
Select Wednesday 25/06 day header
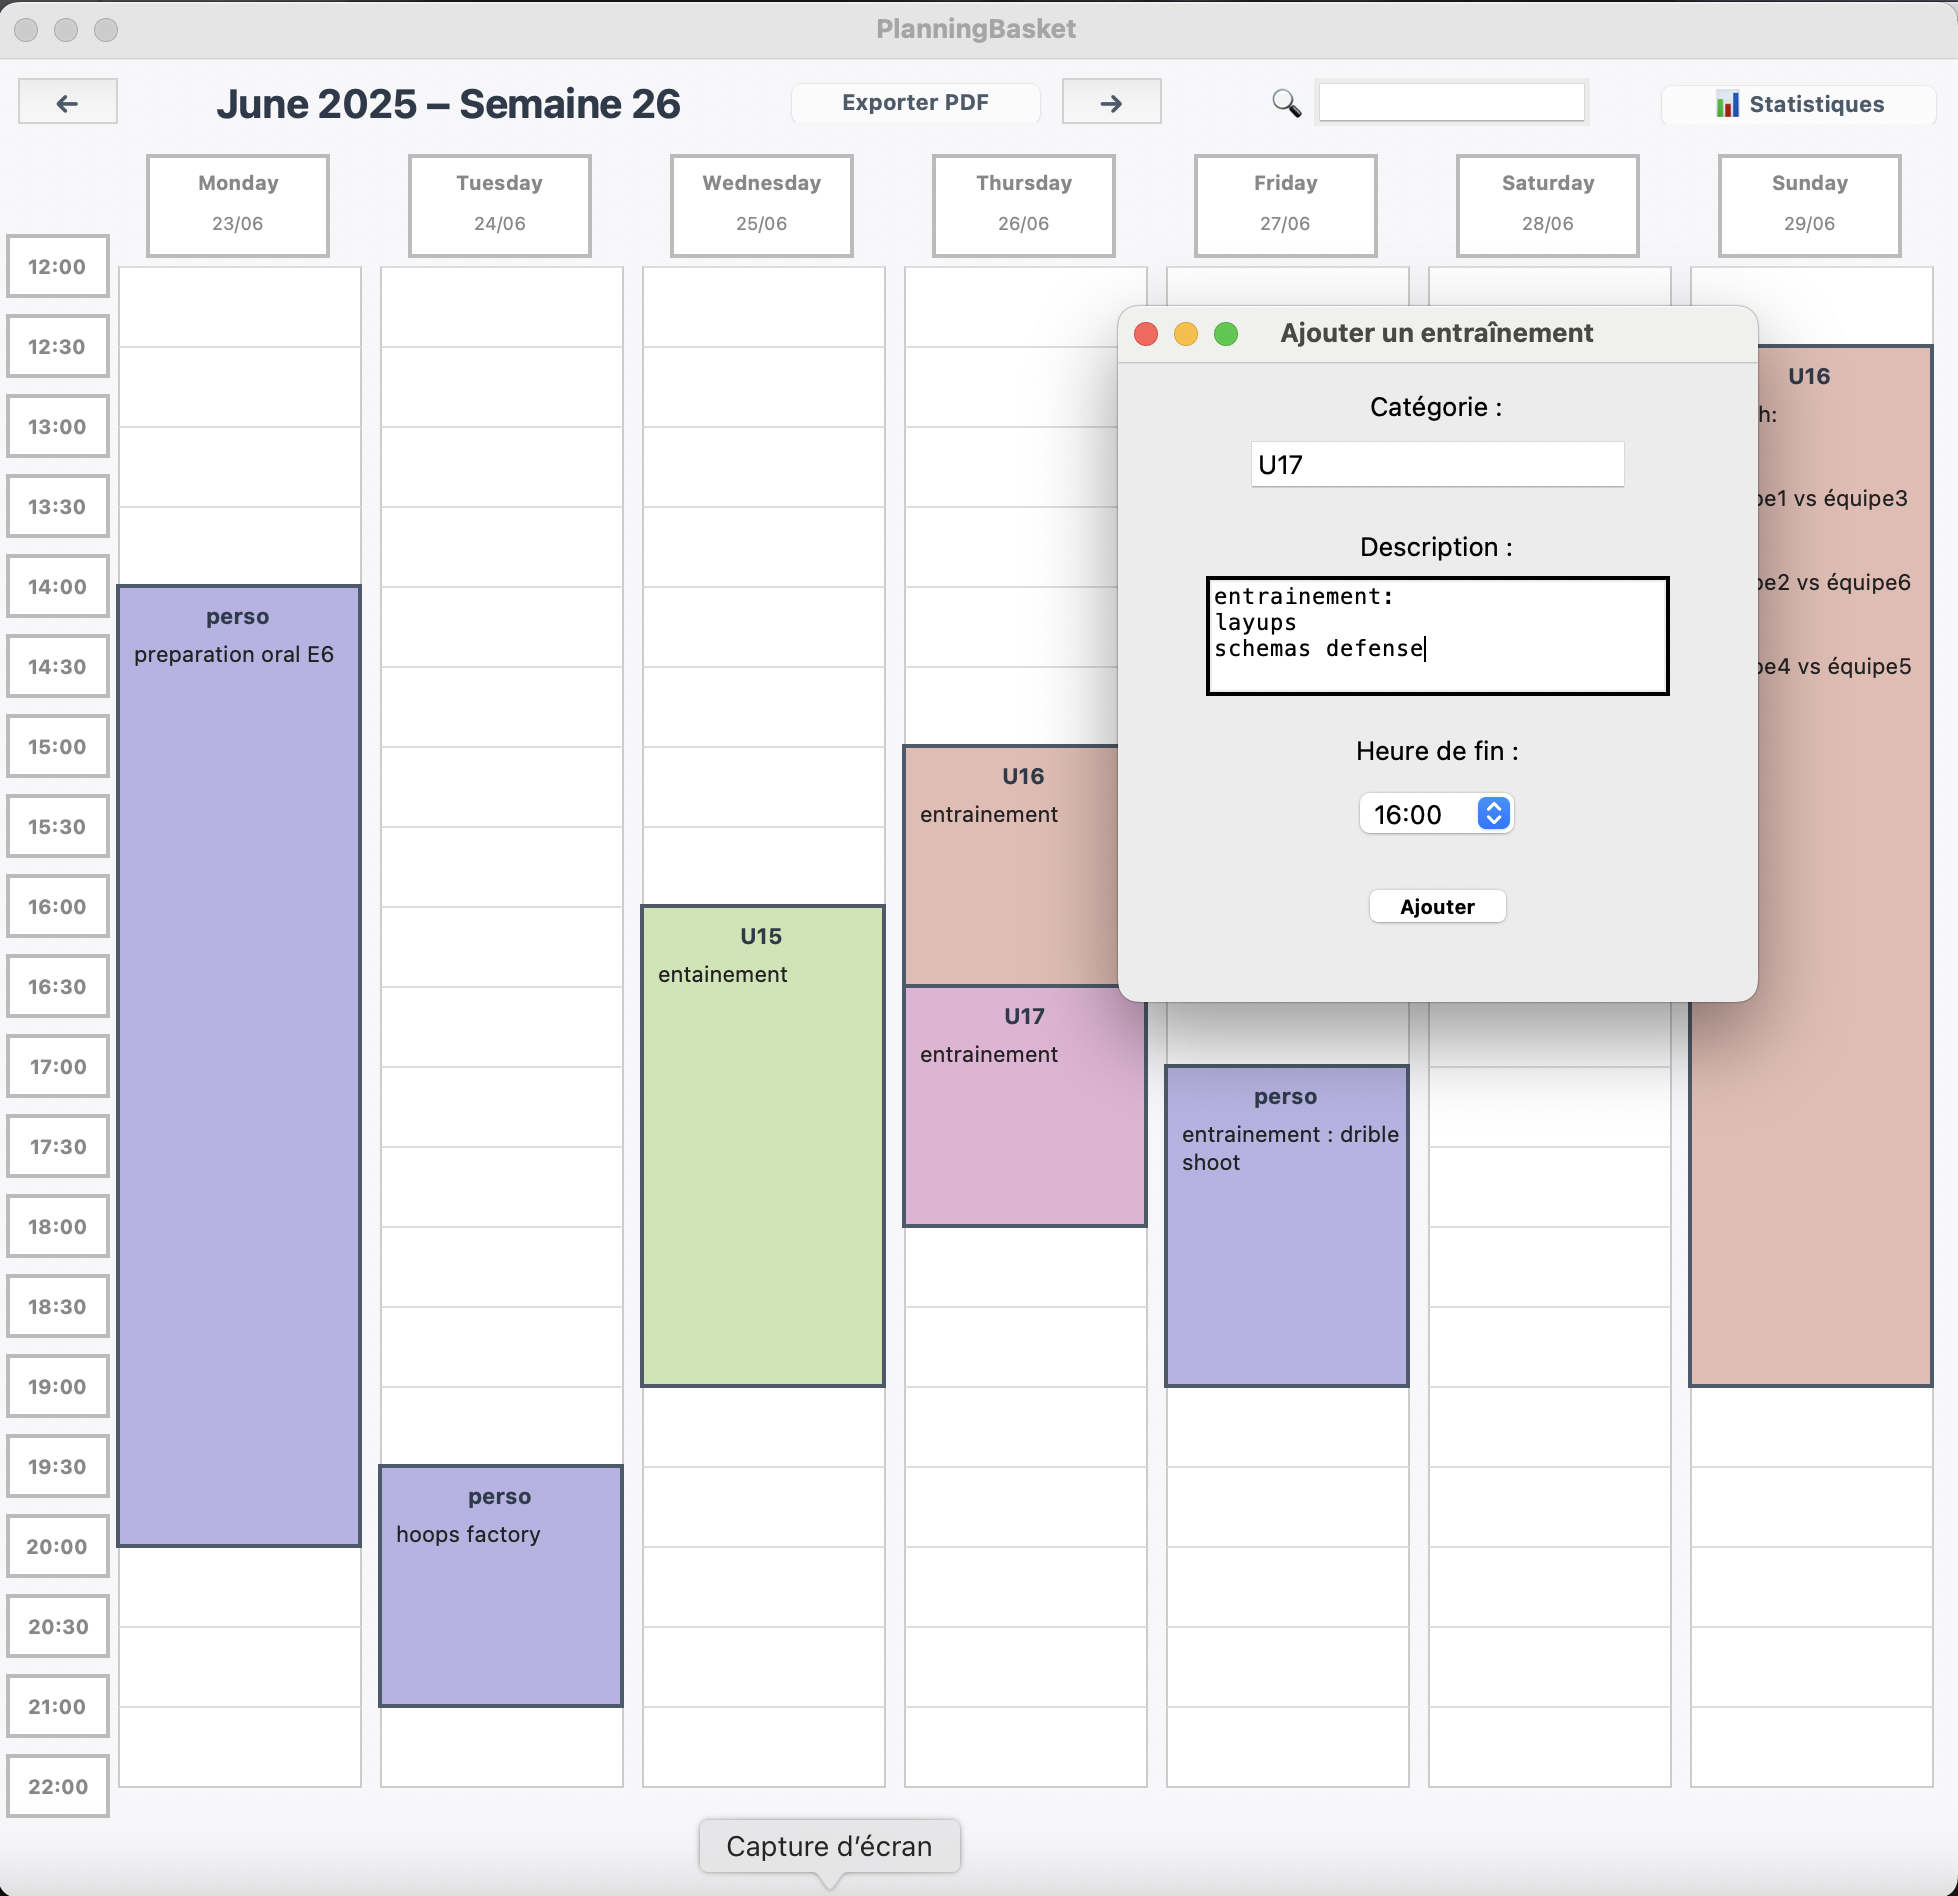[x=762, y=205]
